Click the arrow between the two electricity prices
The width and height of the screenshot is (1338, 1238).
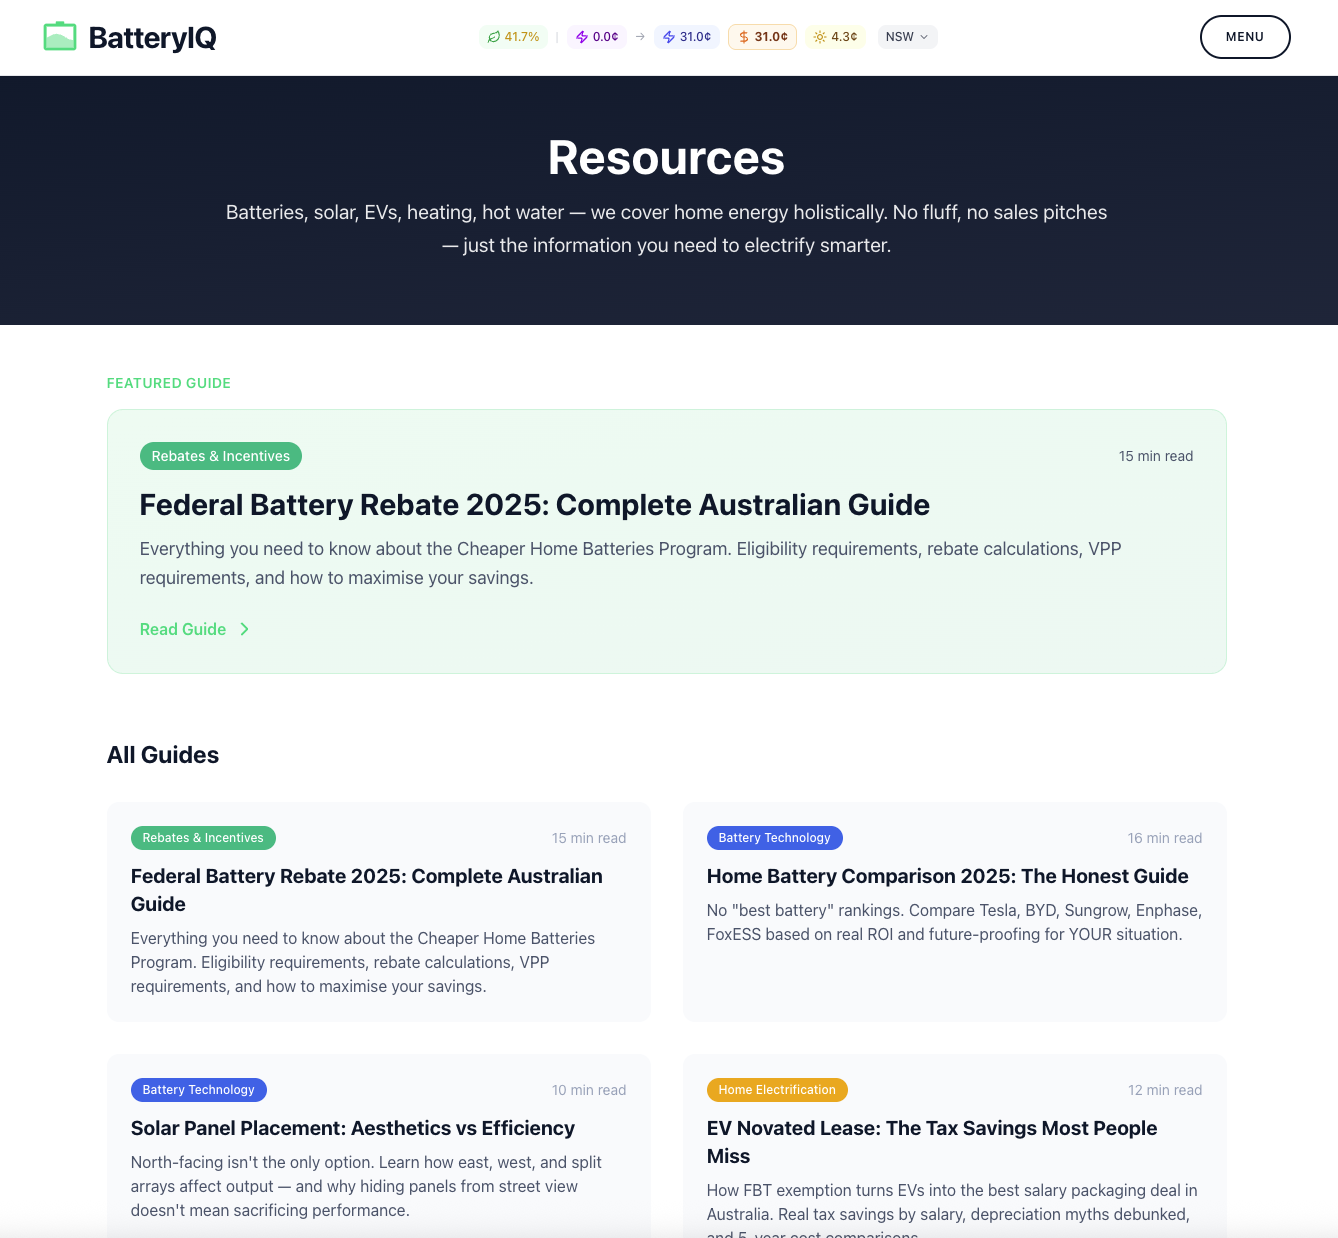(x=638, y=36)
